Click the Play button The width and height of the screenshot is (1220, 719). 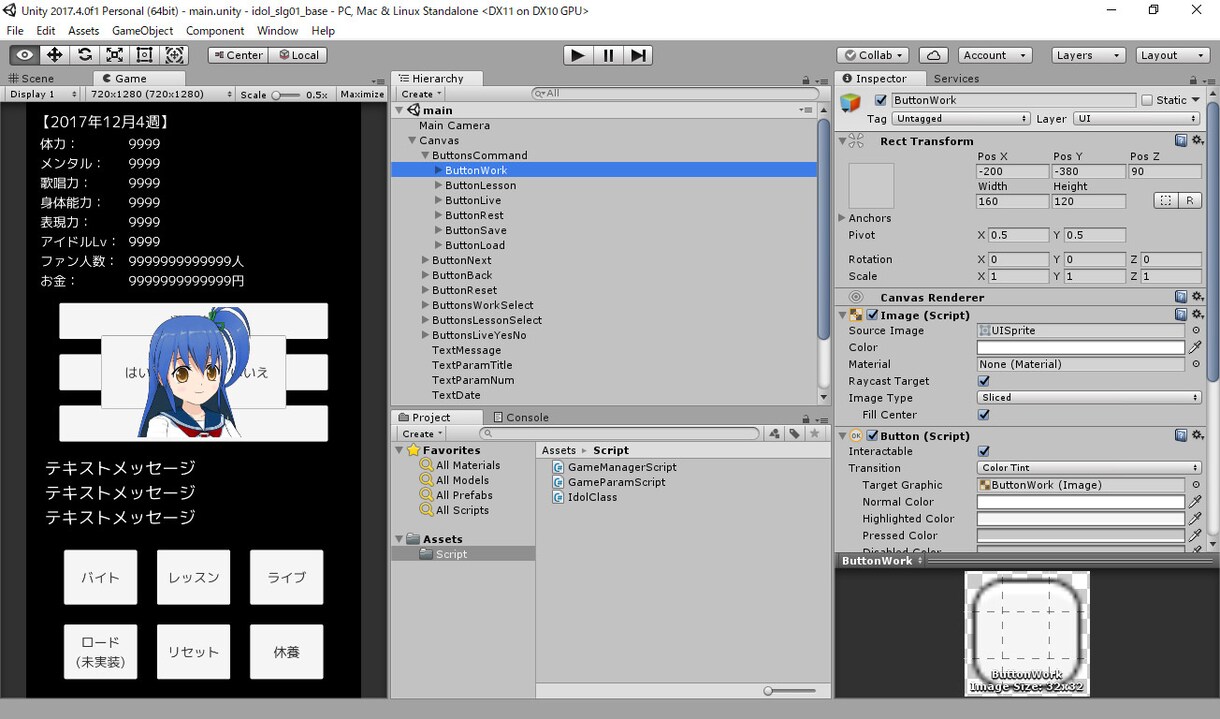tap(578, 55)
